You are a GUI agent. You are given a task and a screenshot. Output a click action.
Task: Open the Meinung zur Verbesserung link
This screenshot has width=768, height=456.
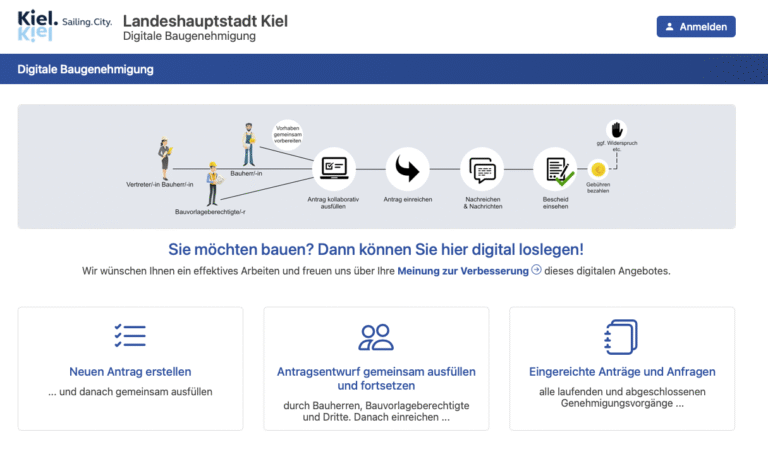(462, 271)
